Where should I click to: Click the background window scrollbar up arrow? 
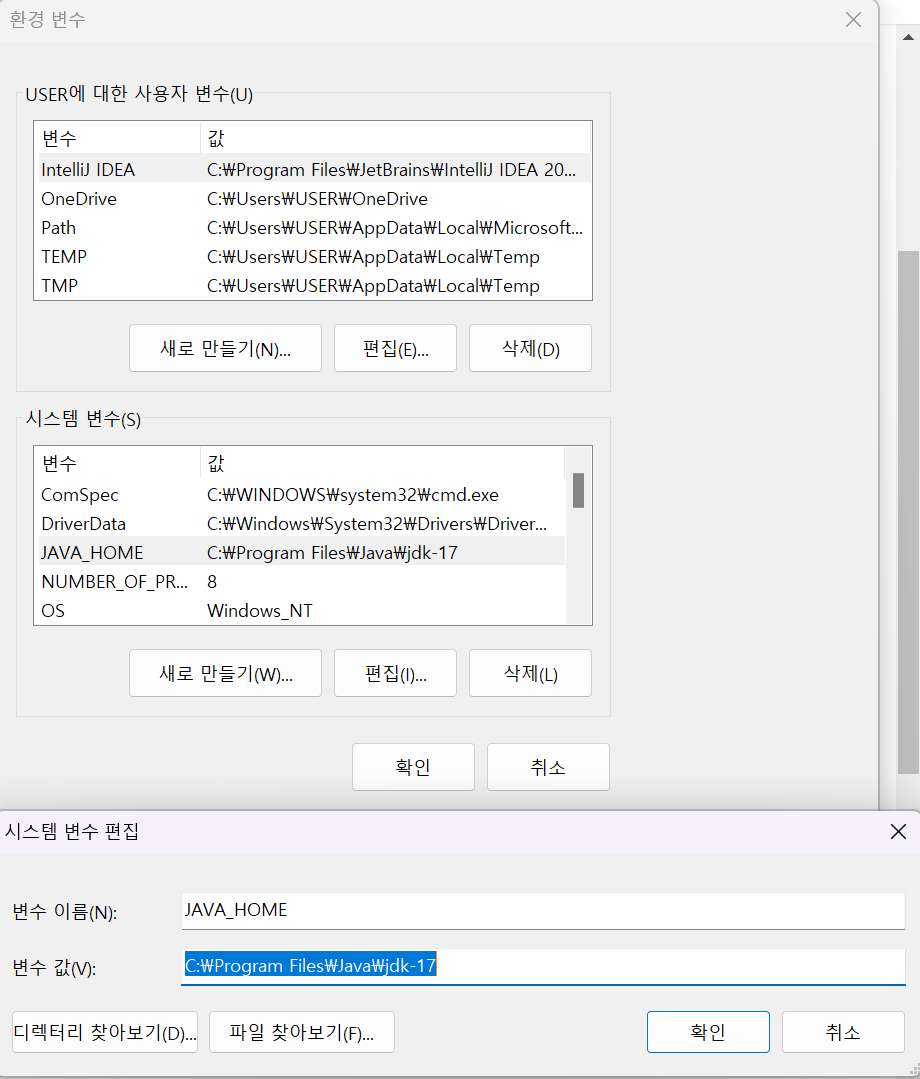coord(908,37)
